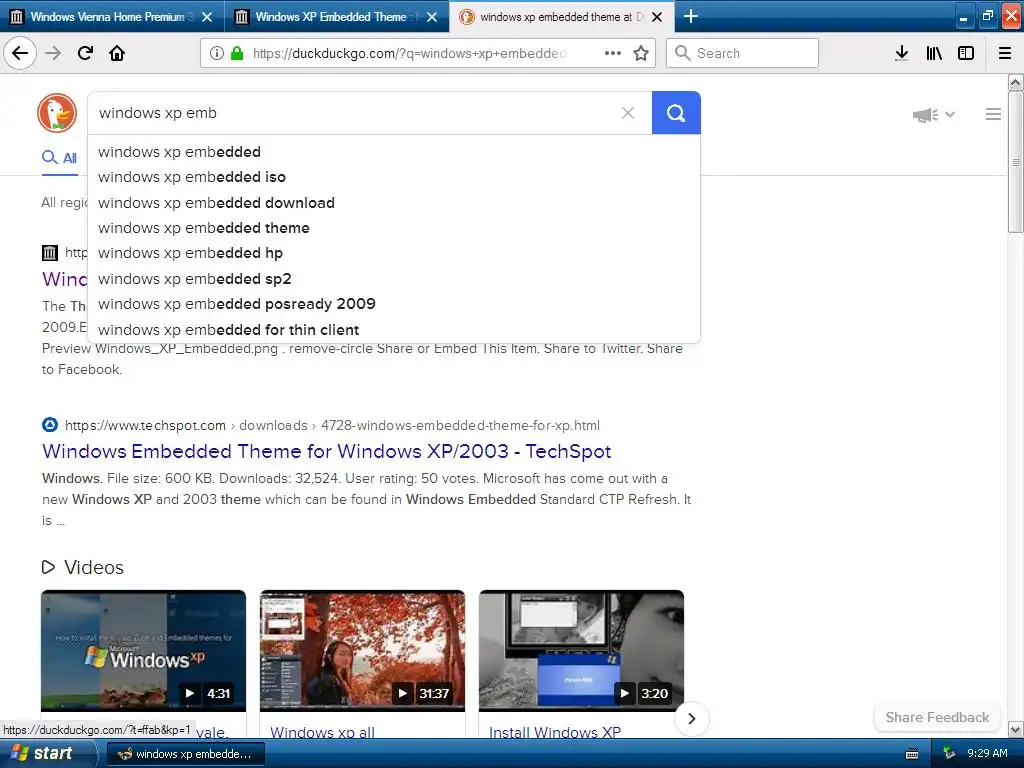The width and height of the screenshot is (1024, 768).
Task: Play the 31:37 video thumbnail
Action: 362,650
